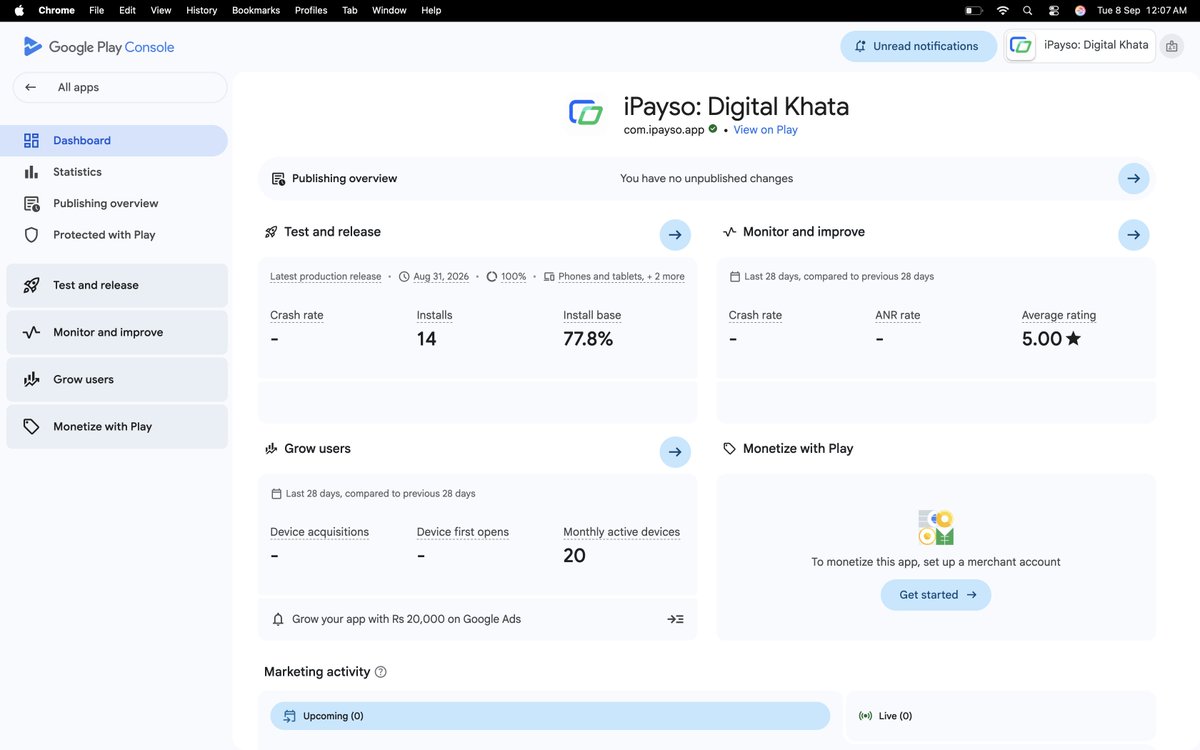
Task: Click Grow users heading icon
Action: [x=271, y=449]
